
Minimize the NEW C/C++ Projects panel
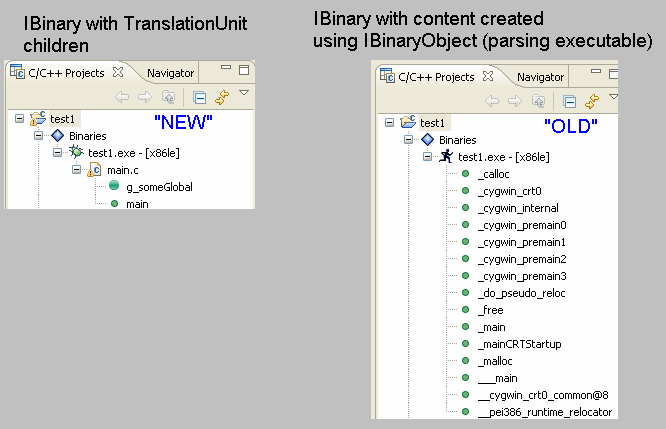point(226,67)
